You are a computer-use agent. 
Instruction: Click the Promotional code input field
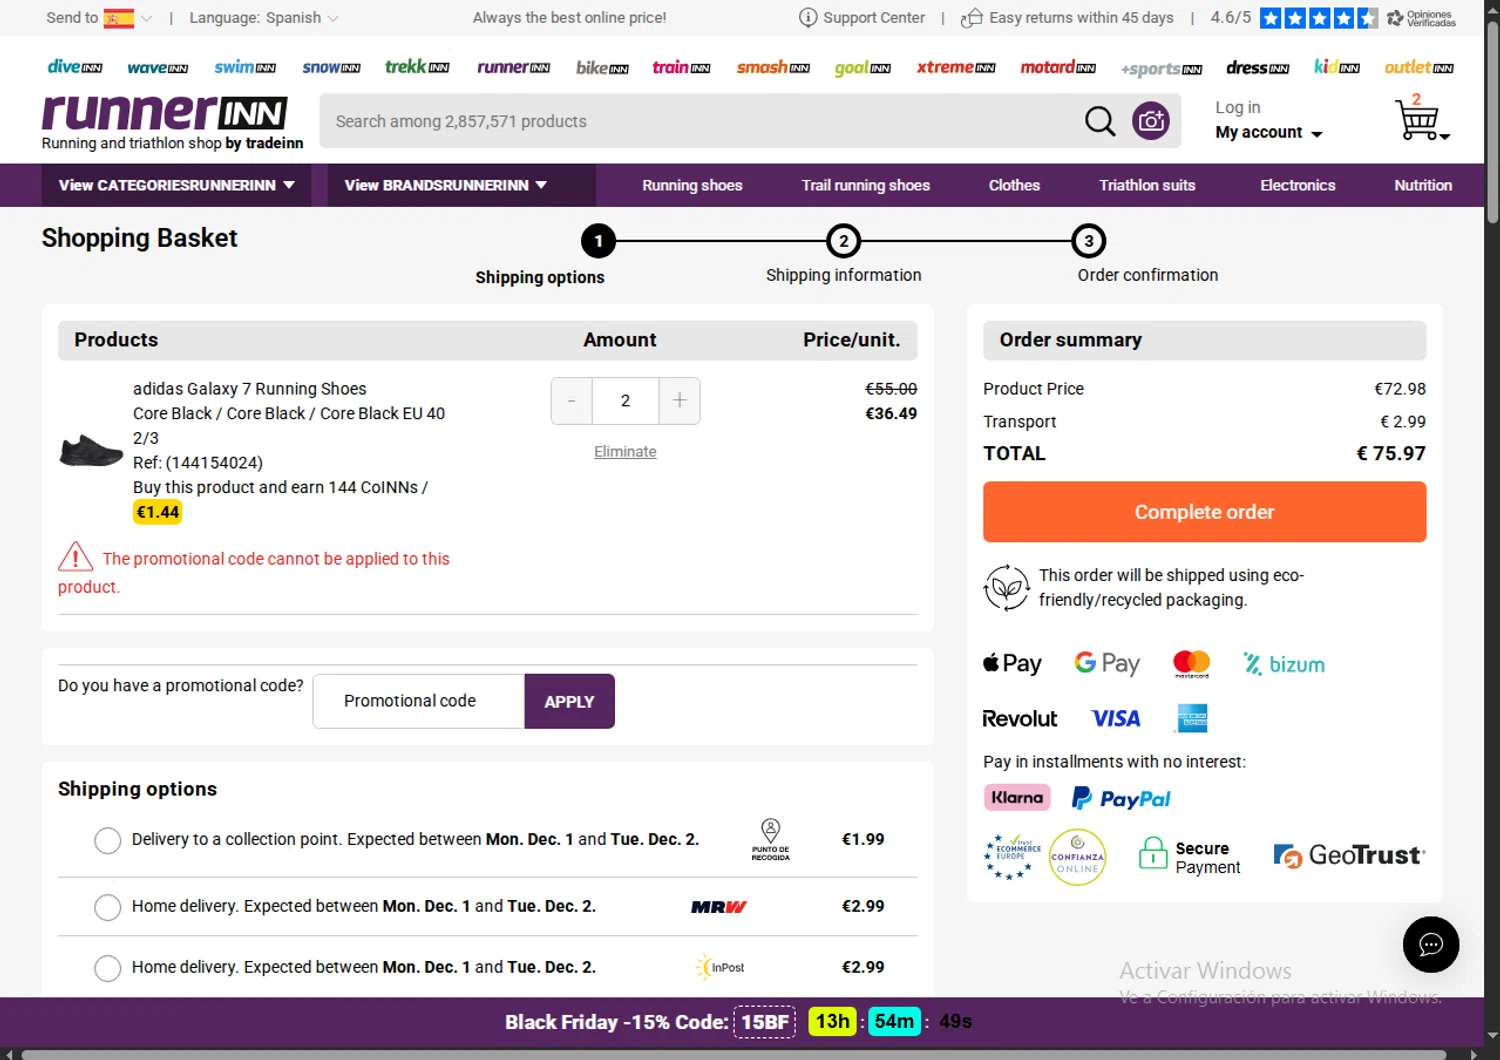pyautogui.click(x=419, y=701)
